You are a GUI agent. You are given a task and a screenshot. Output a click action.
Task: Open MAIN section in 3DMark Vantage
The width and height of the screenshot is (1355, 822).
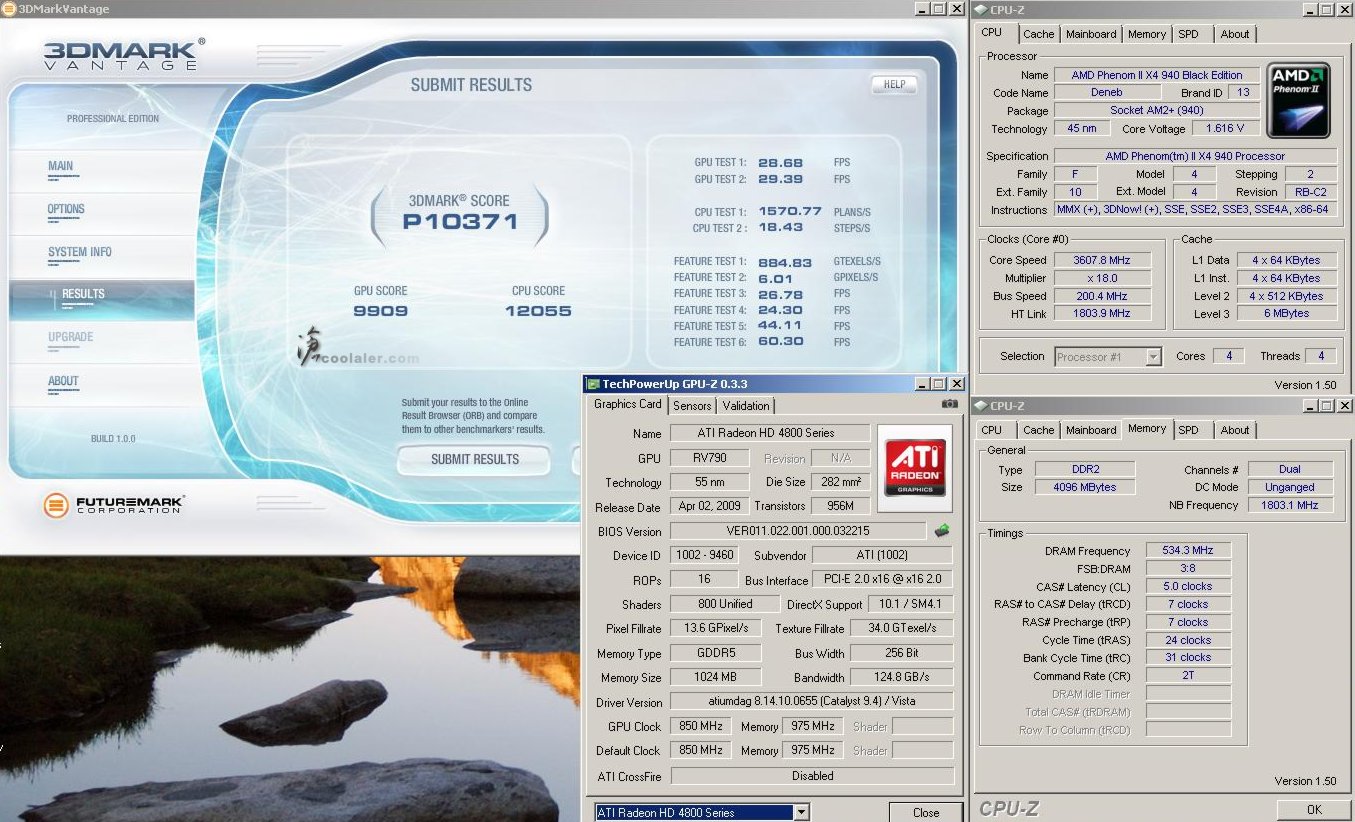tap(60, 166)
